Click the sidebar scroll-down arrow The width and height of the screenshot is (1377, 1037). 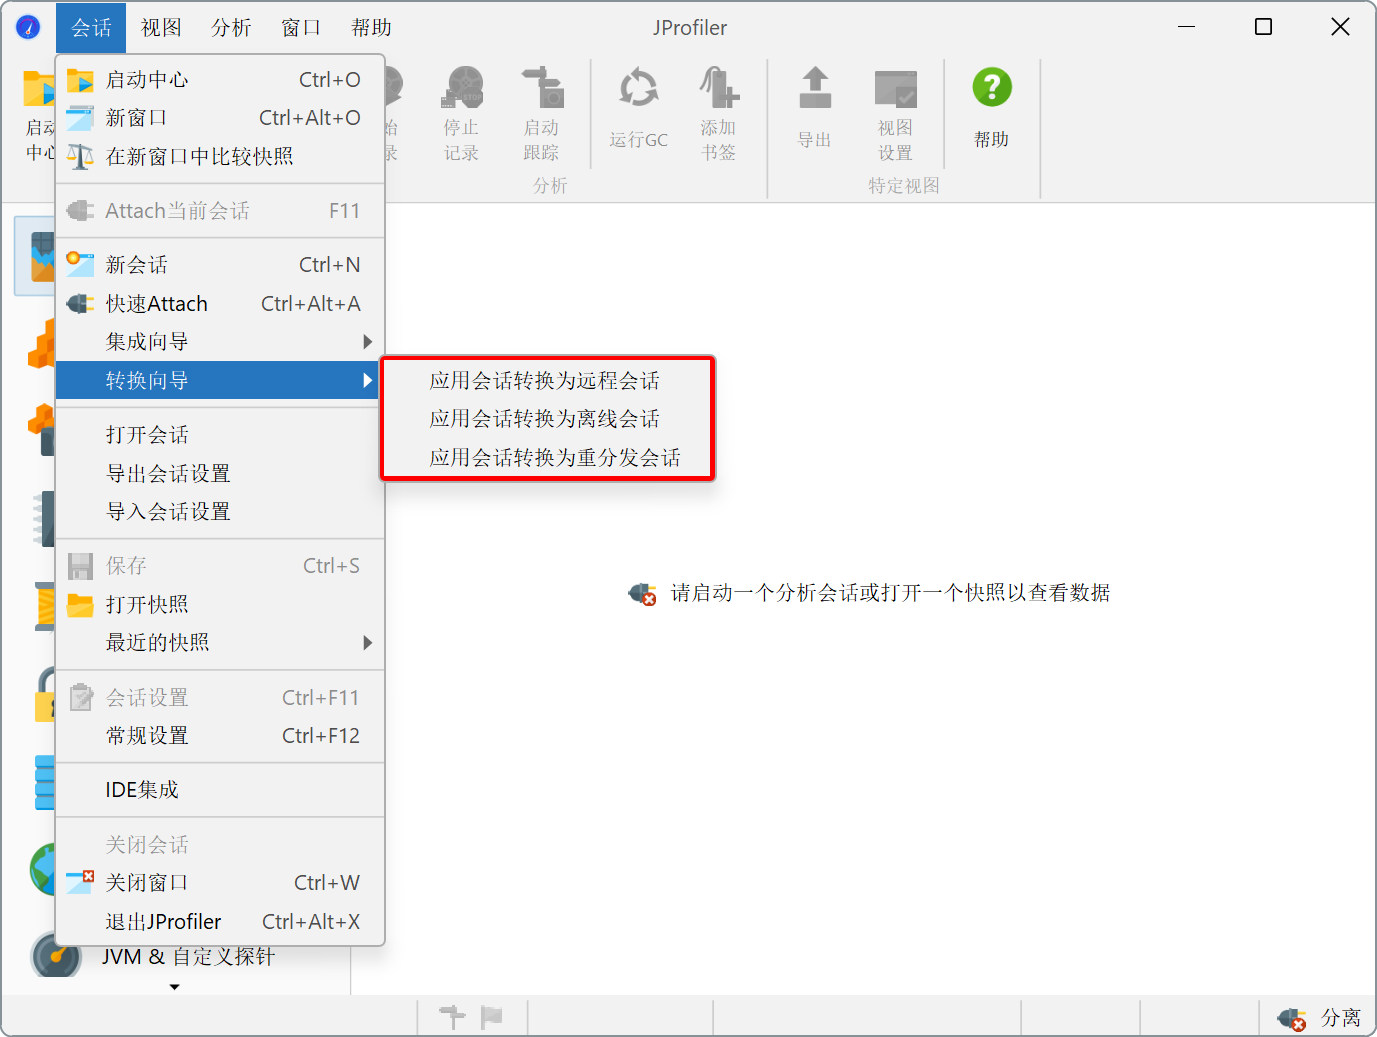(x=175, y=987)
